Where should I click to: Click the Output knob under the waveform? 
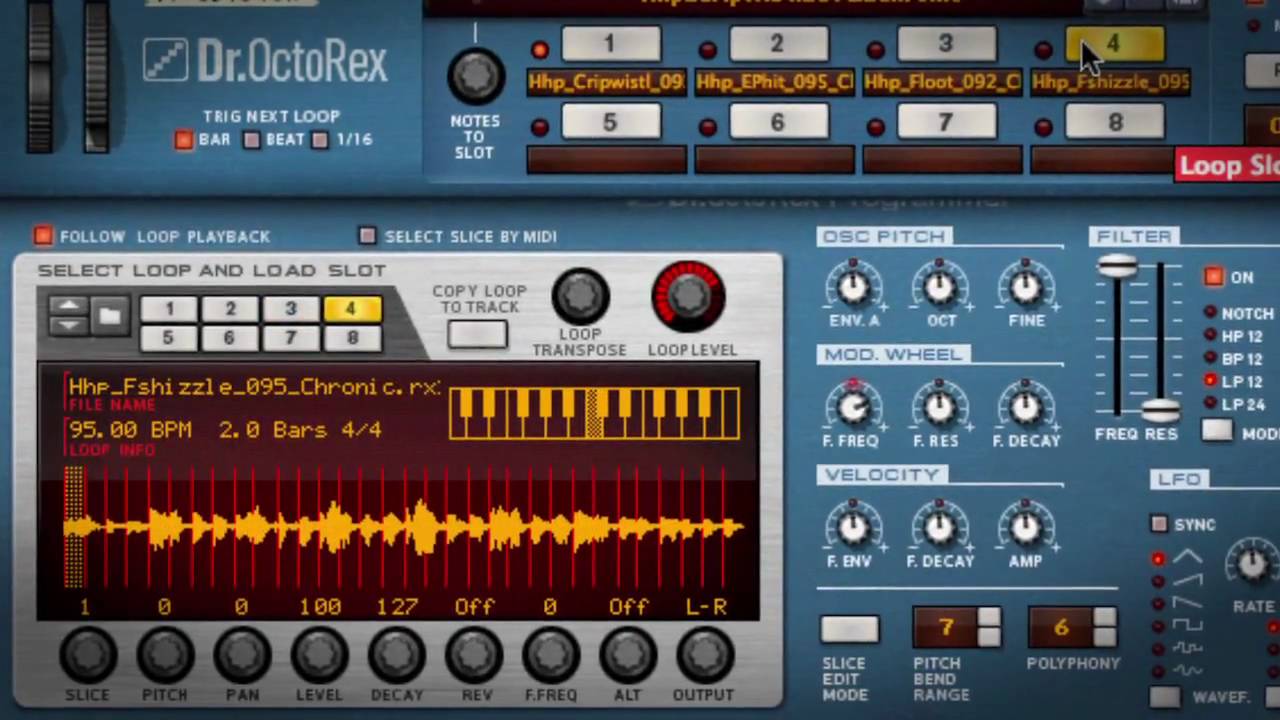pyautogui.click(x=704, y=655)
